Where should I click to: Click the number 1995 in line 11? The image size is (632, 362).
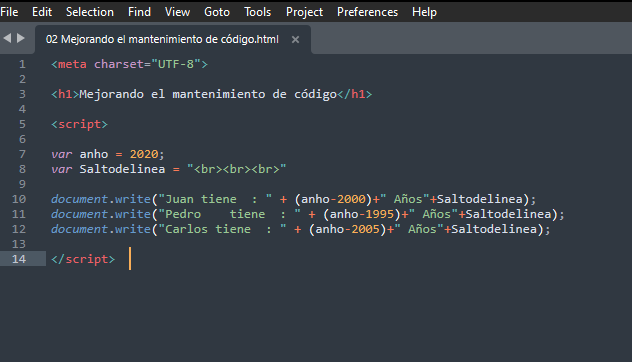[379, 214]
